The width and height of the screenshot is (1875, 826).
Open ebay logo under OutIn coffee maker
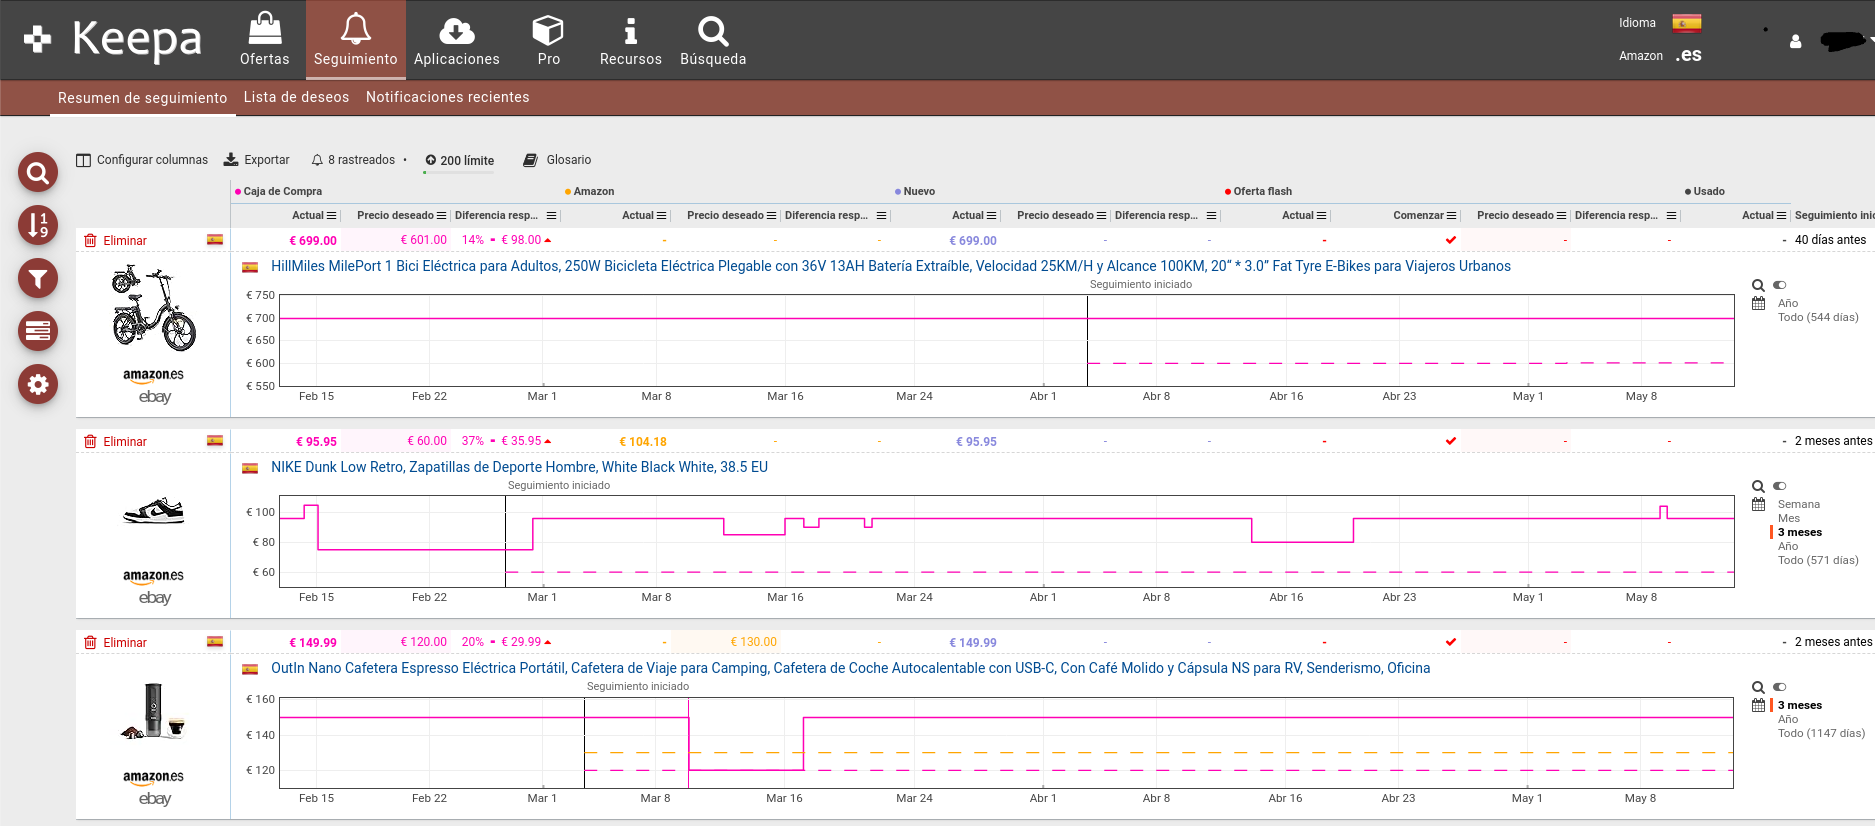tap(155, 799)
